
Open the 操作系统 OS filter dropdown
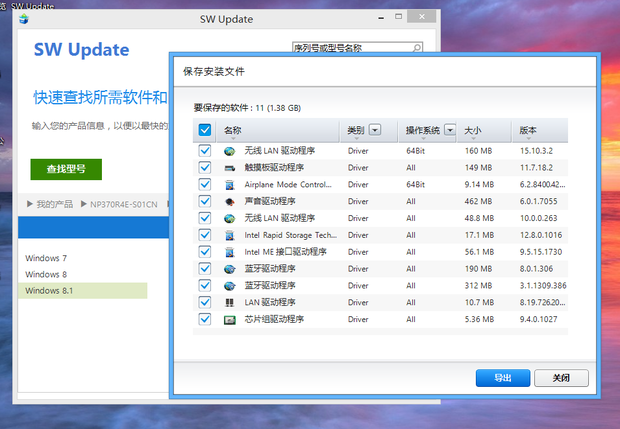click(x=450, y=130)
